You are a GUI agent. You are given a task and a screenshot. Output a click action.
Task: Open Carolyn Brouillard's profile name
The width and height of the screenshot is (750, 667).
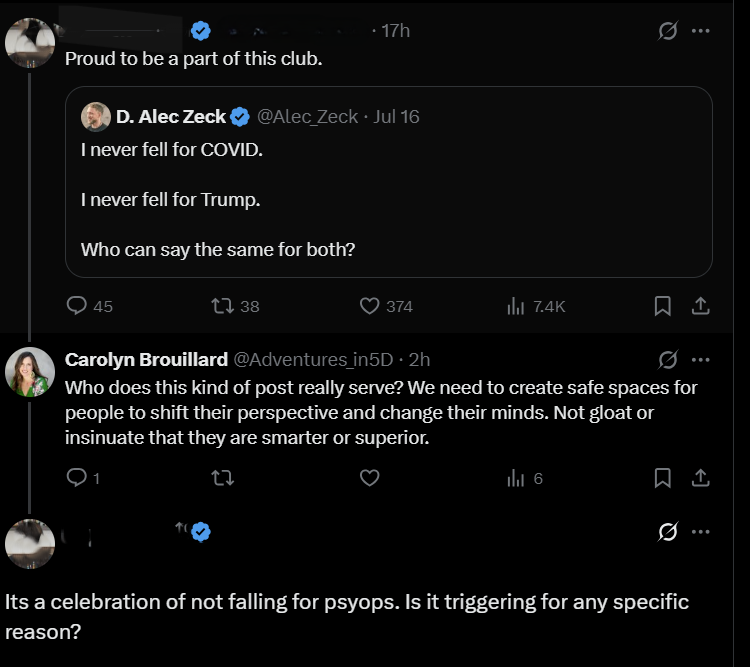(x=144, y=359)
